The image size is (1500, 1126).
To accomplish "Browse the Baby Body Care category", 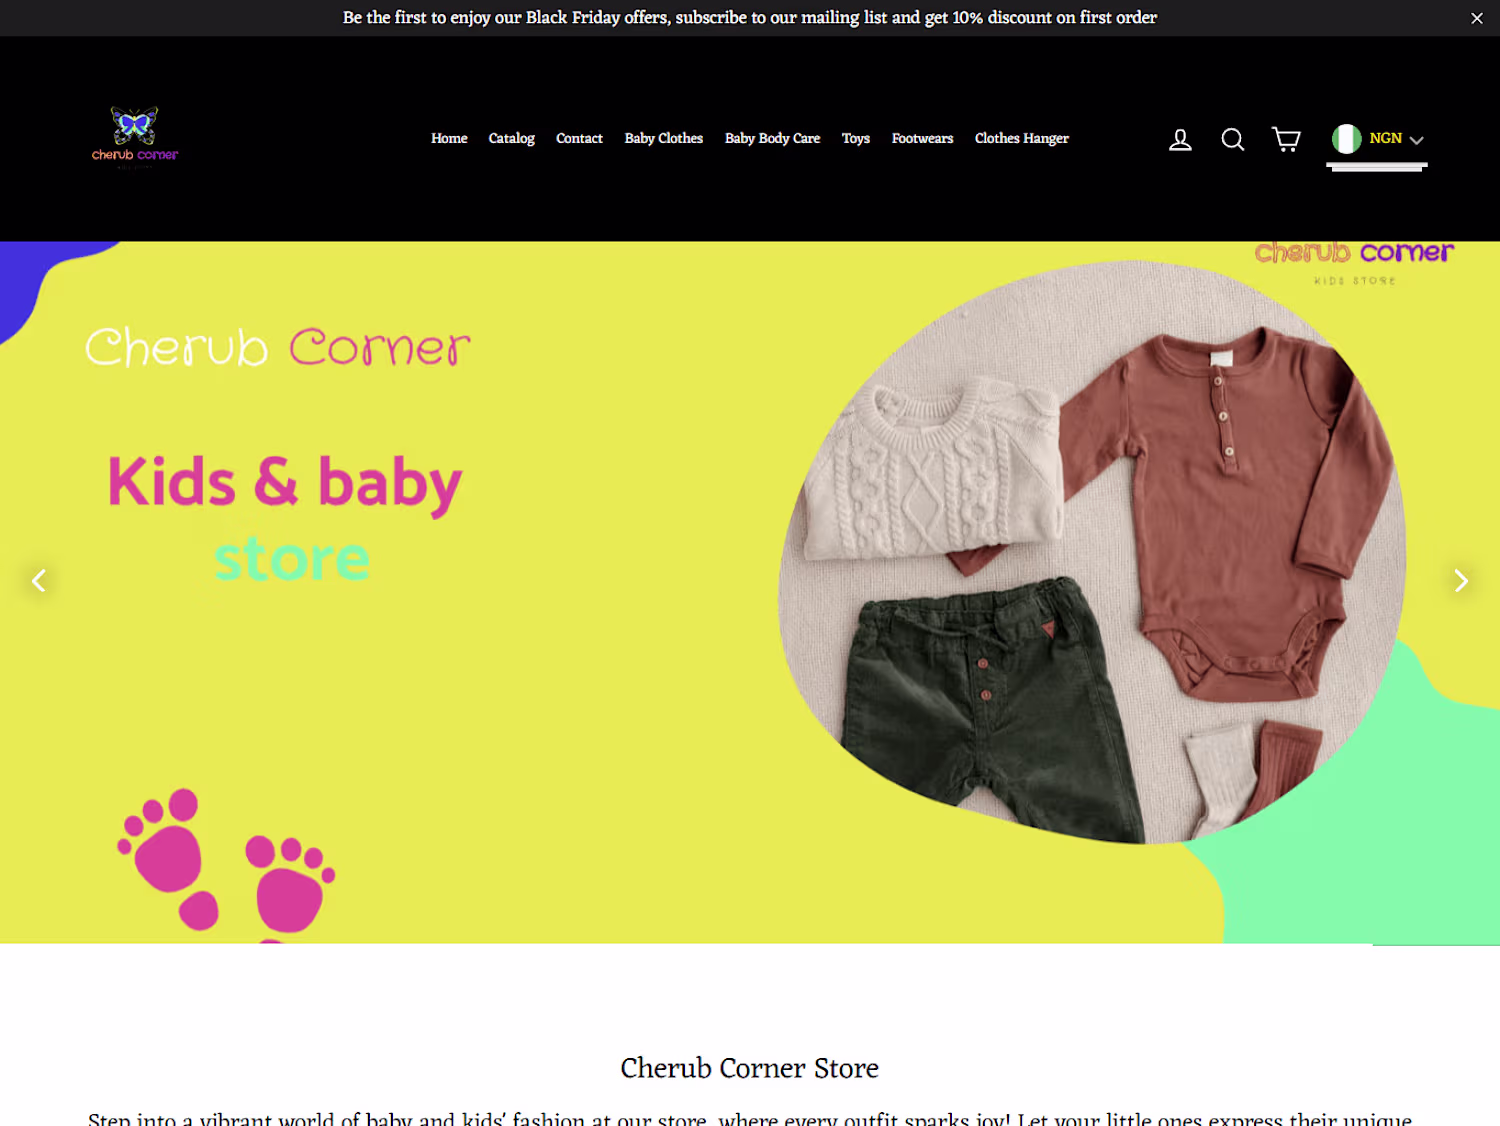I will [x=772, y=139].
